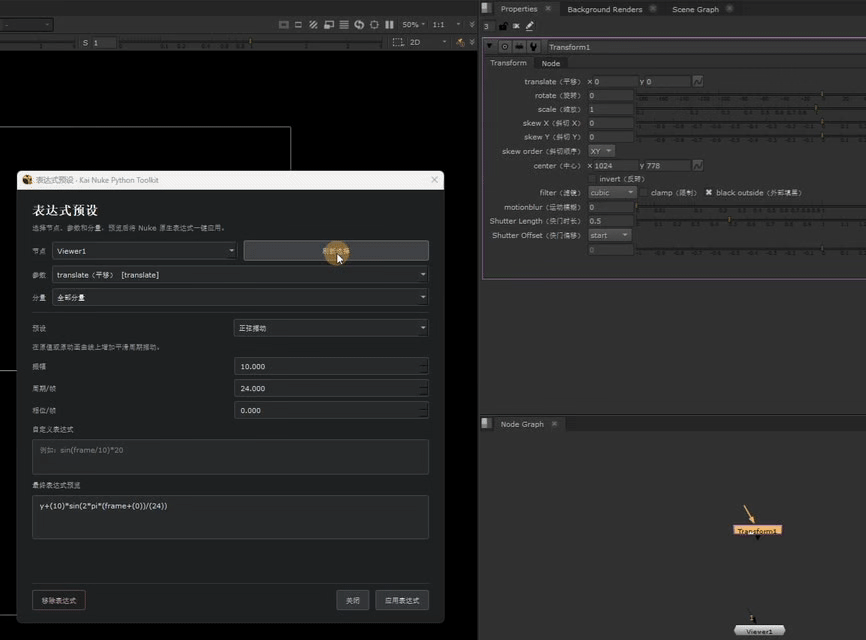Open the filter cubic dropdown
This screenshot has height=640, width=866.
coord(612,193)
